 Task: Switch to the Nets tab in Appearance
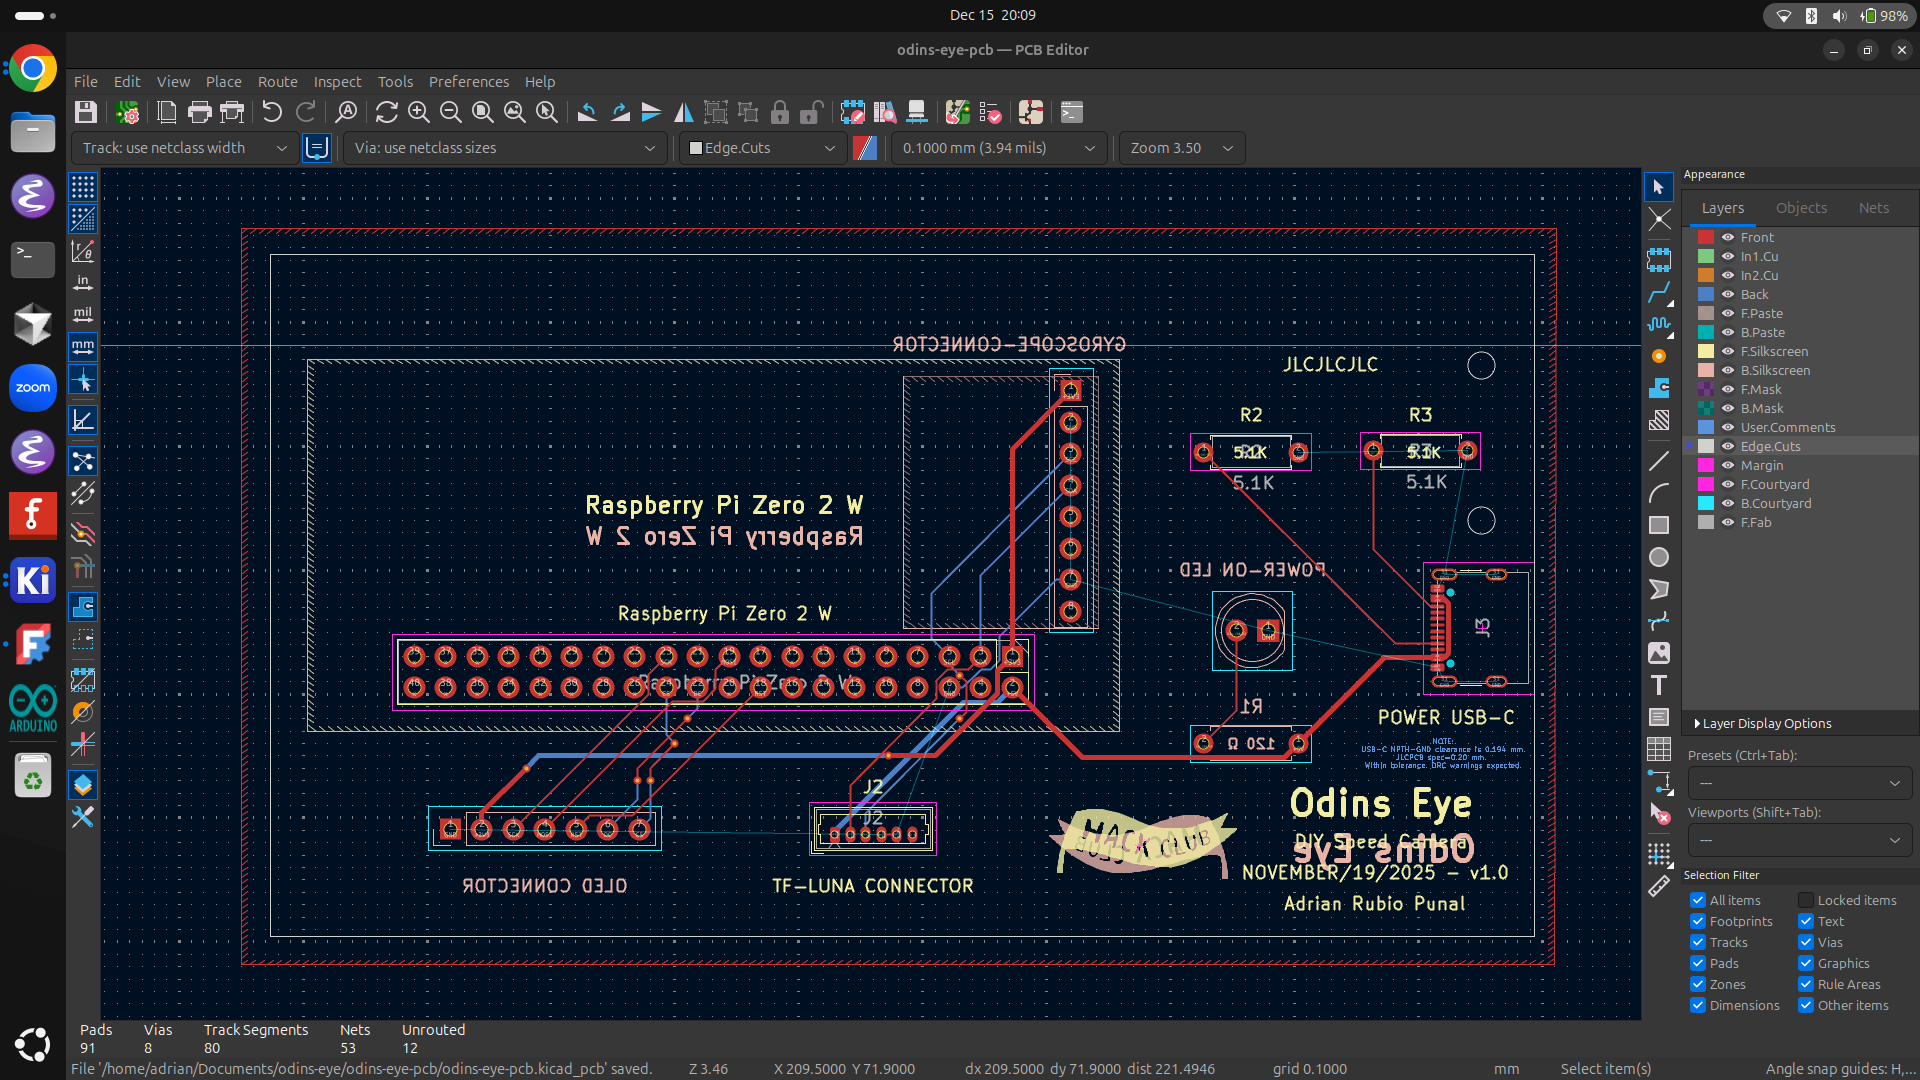click(x=1873, y=207)
